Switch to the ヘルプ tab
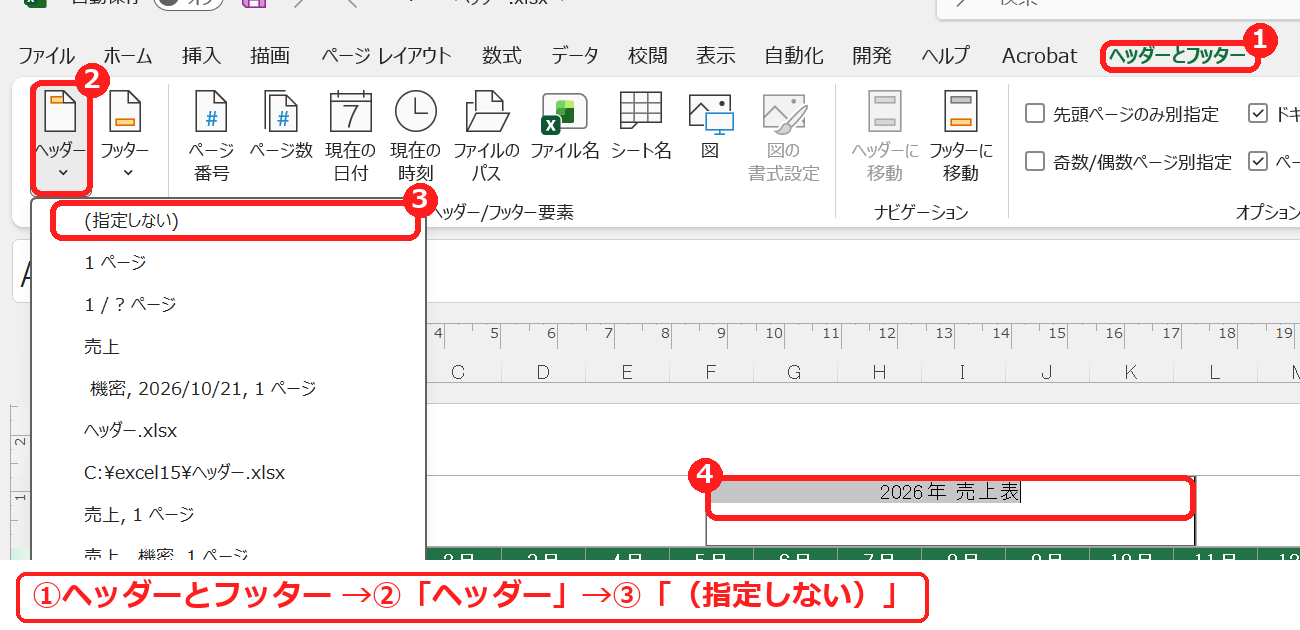The height and width of the screenshot is (630, 1300). [946, 56]
